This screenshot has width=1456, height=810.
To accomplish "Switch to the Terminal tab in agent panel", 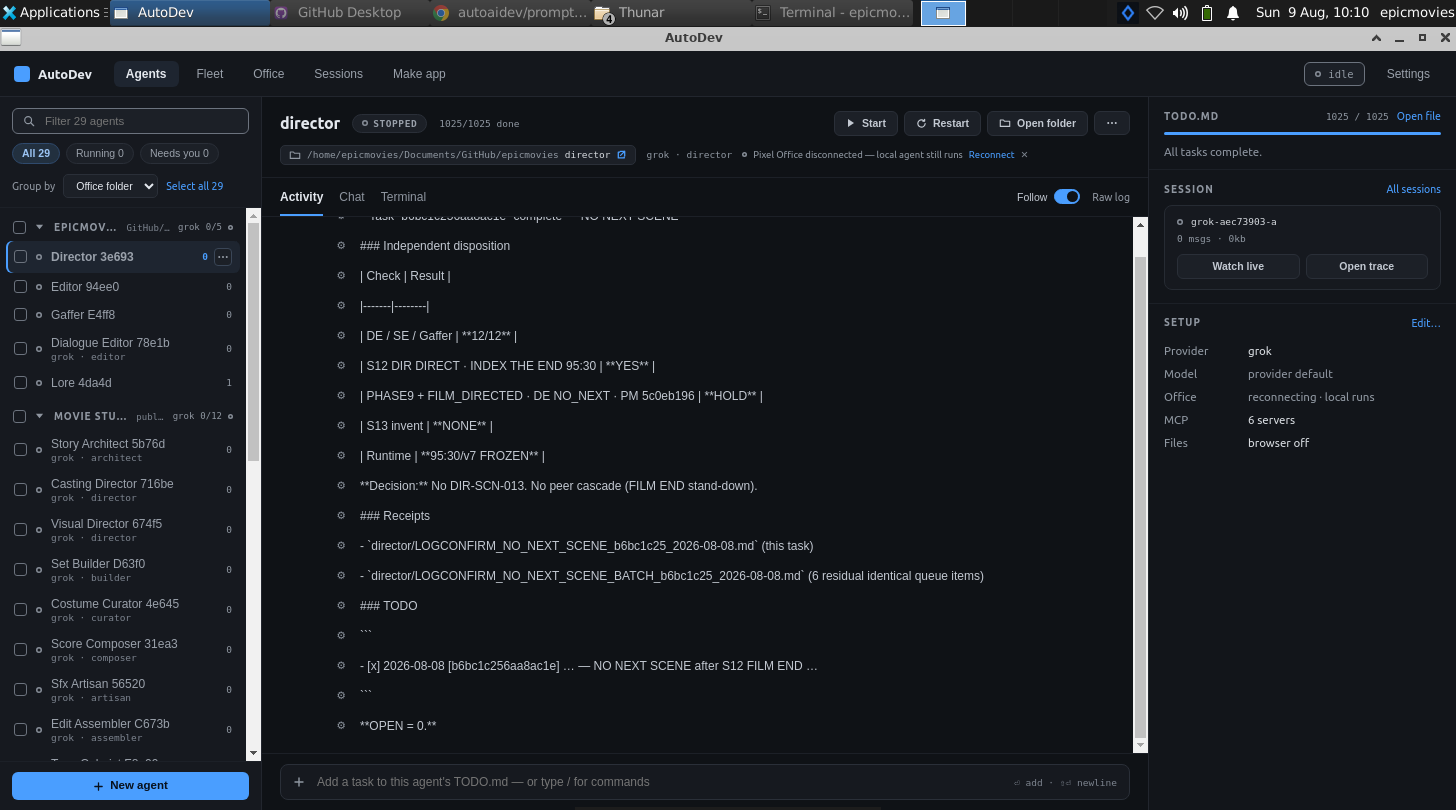I will click(x=403, y=197).
